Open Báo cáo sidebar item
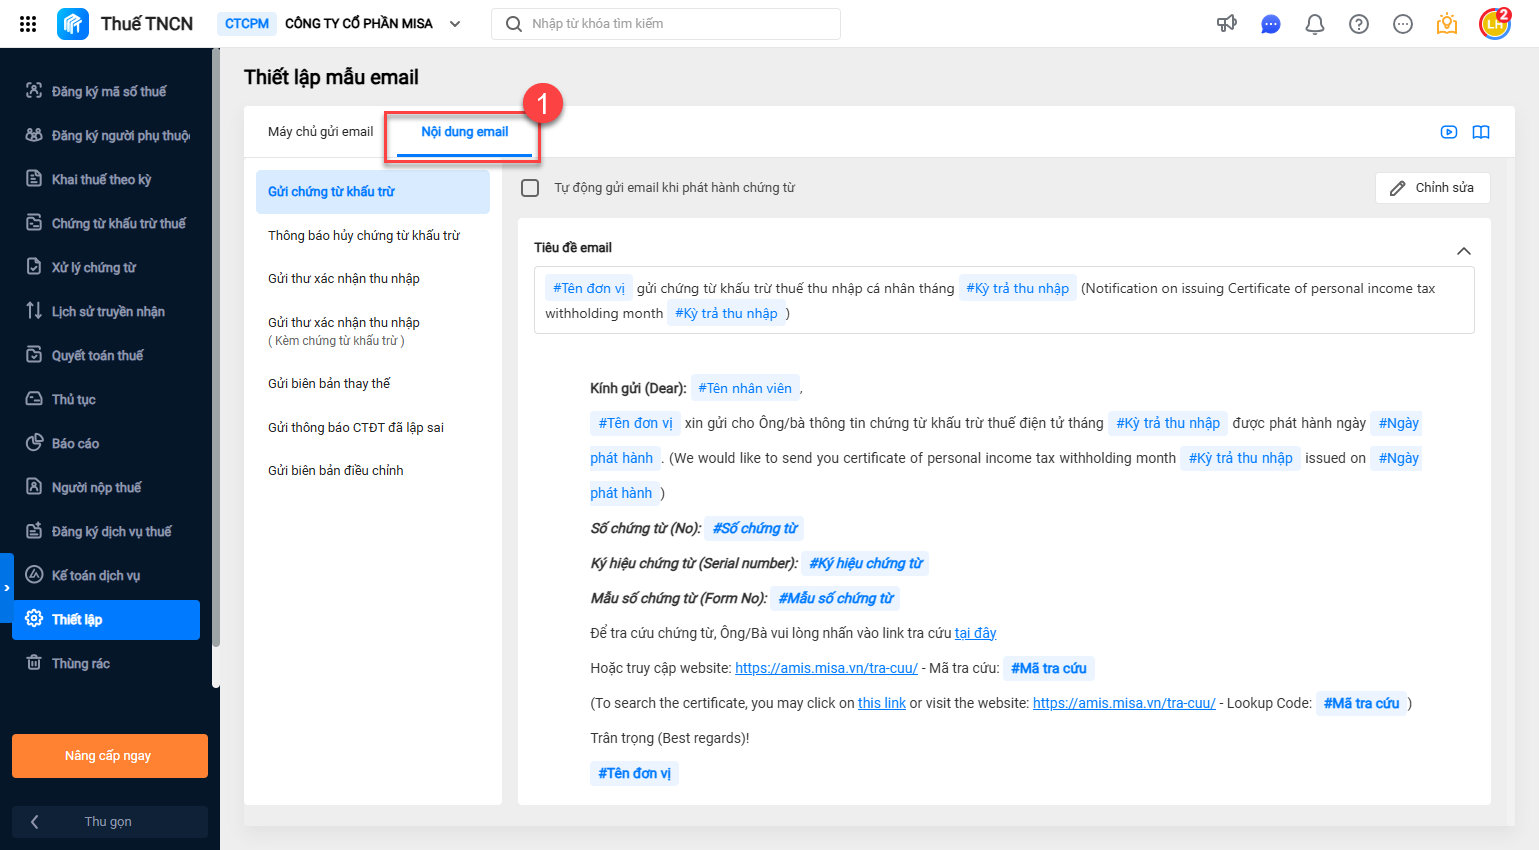Image resolution: width=1539 pixels, height=850 pixels. click(106, 443)
